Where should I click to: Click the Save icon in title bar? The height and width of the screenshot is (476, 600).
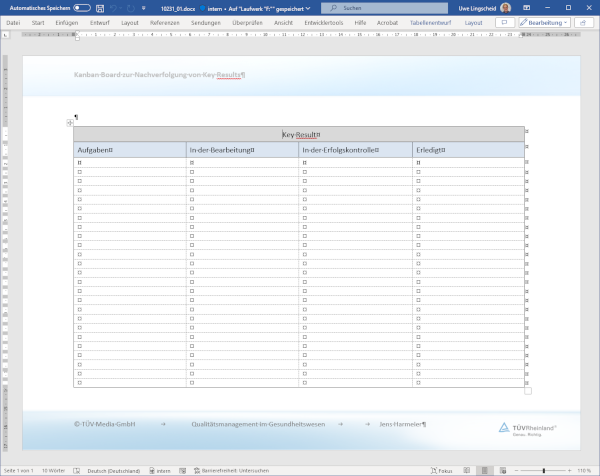[x=99, y=7]
